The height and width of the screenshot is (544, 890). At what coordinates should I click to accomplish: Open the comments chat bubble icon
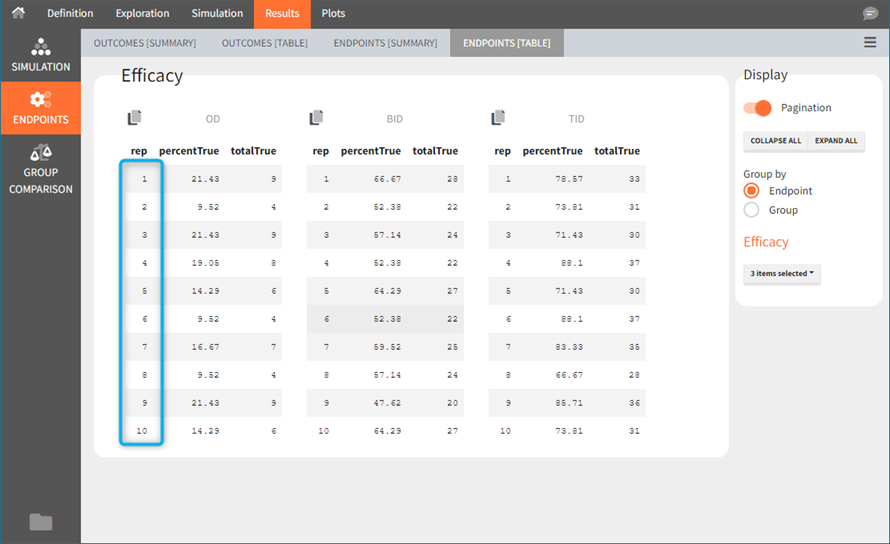(x=870, y=14)
